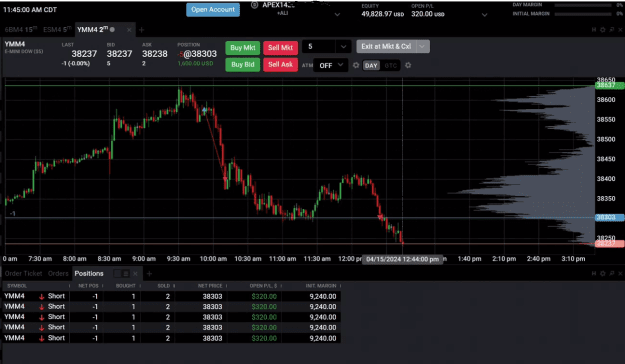Sort by the NET PRICE column header
The height and width of the screenshot is (364, 625).
(210, 286)
